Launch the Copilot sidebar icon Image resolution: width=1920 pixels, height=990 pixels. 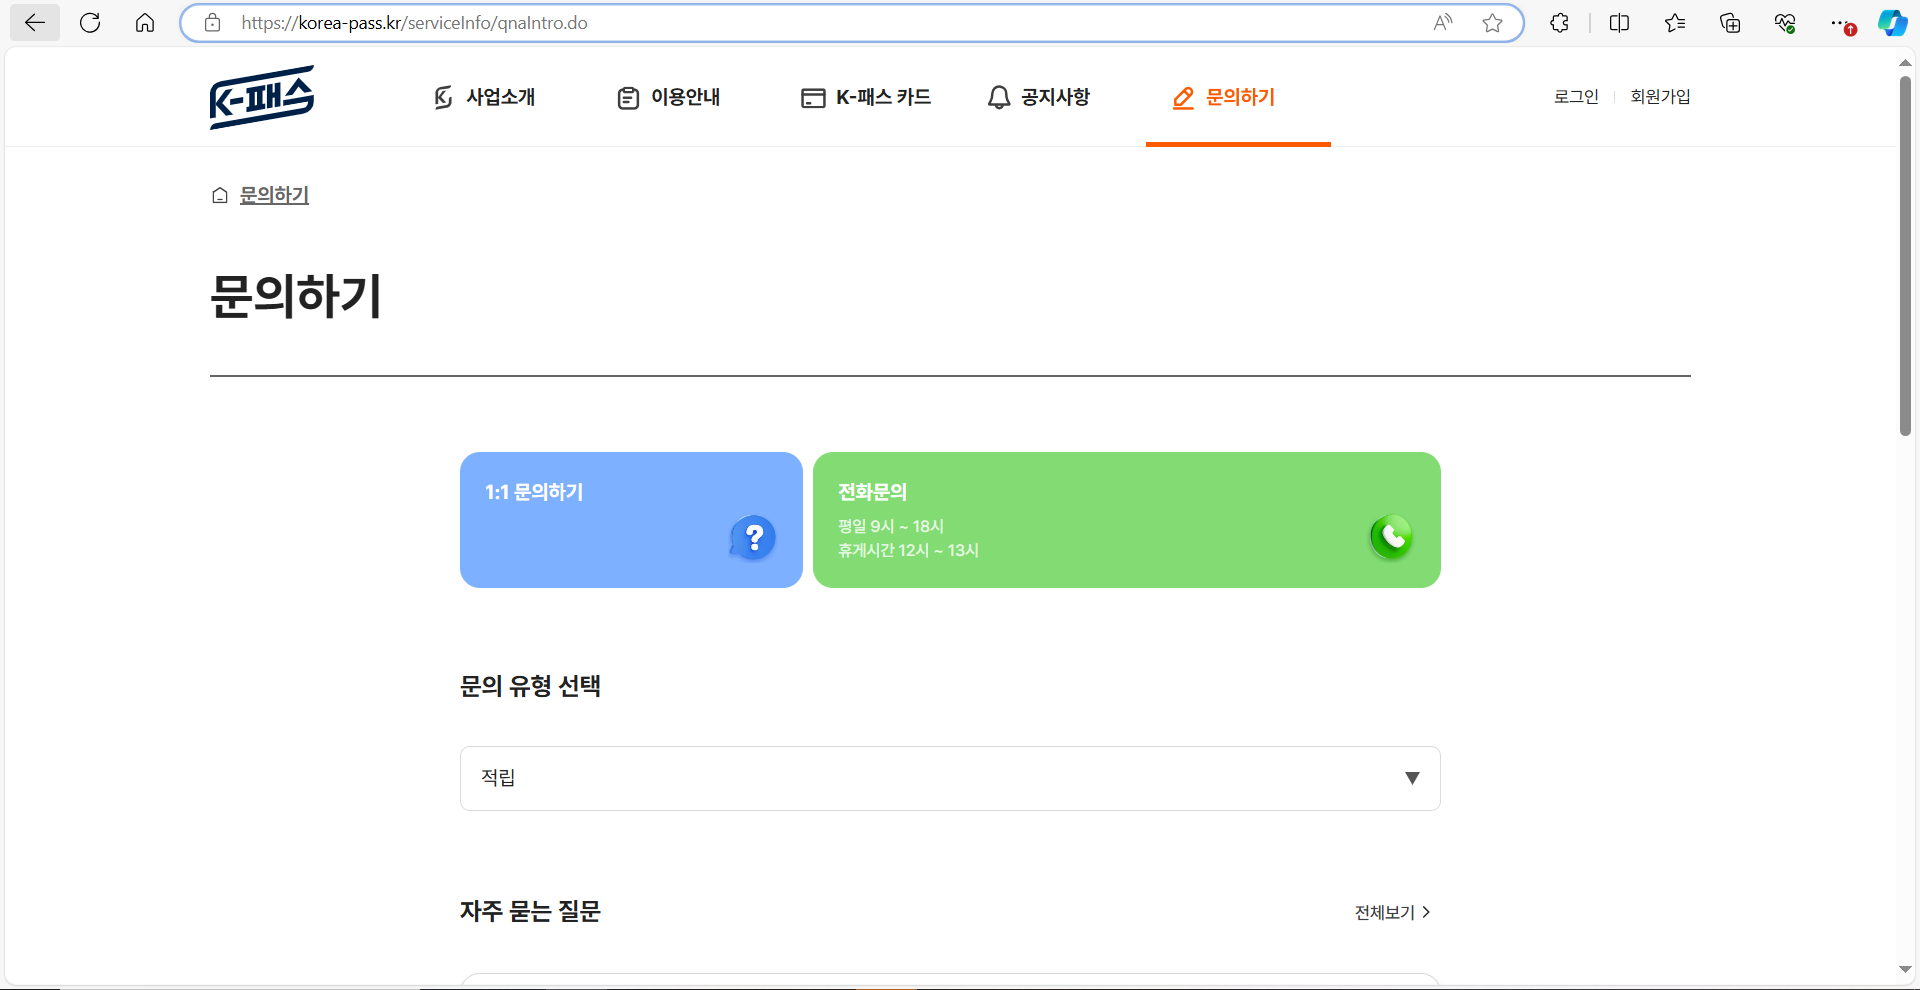(x=1892, y=23)
